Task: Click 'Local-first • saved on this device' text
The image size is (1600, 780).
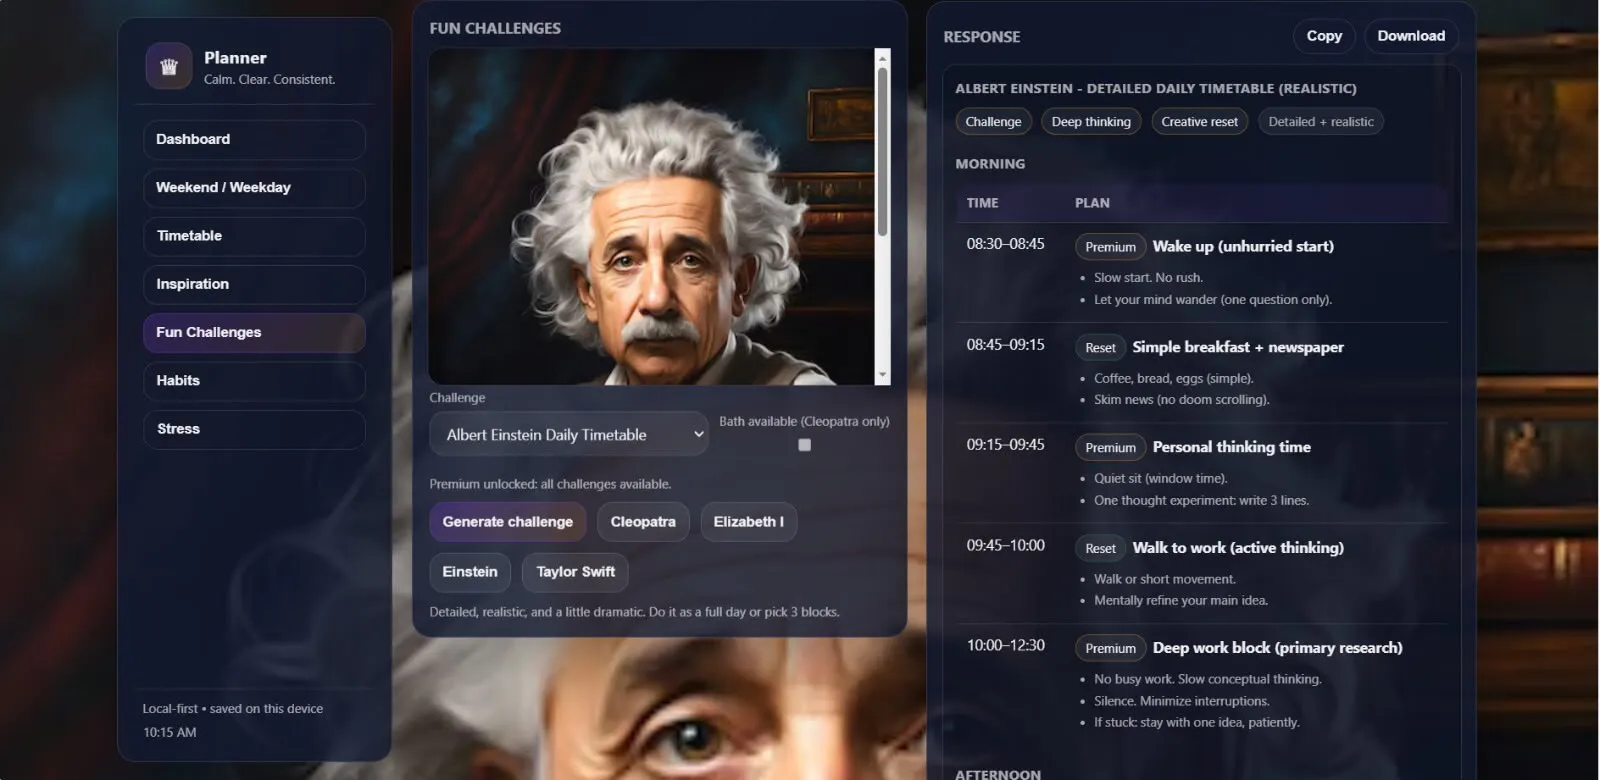Action: 232,709
